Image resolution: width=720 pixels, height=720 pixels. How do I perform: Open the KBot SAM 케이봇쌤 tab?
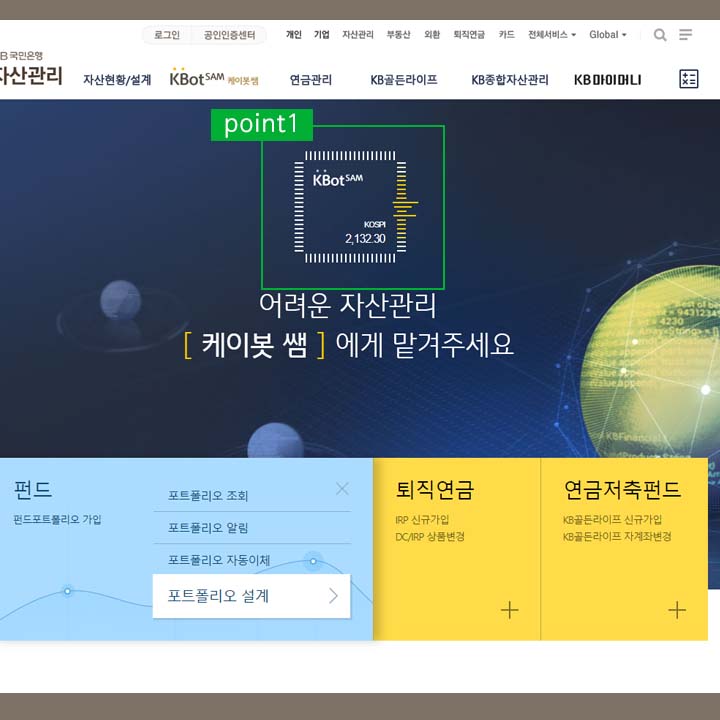click(x=214, y=78)
